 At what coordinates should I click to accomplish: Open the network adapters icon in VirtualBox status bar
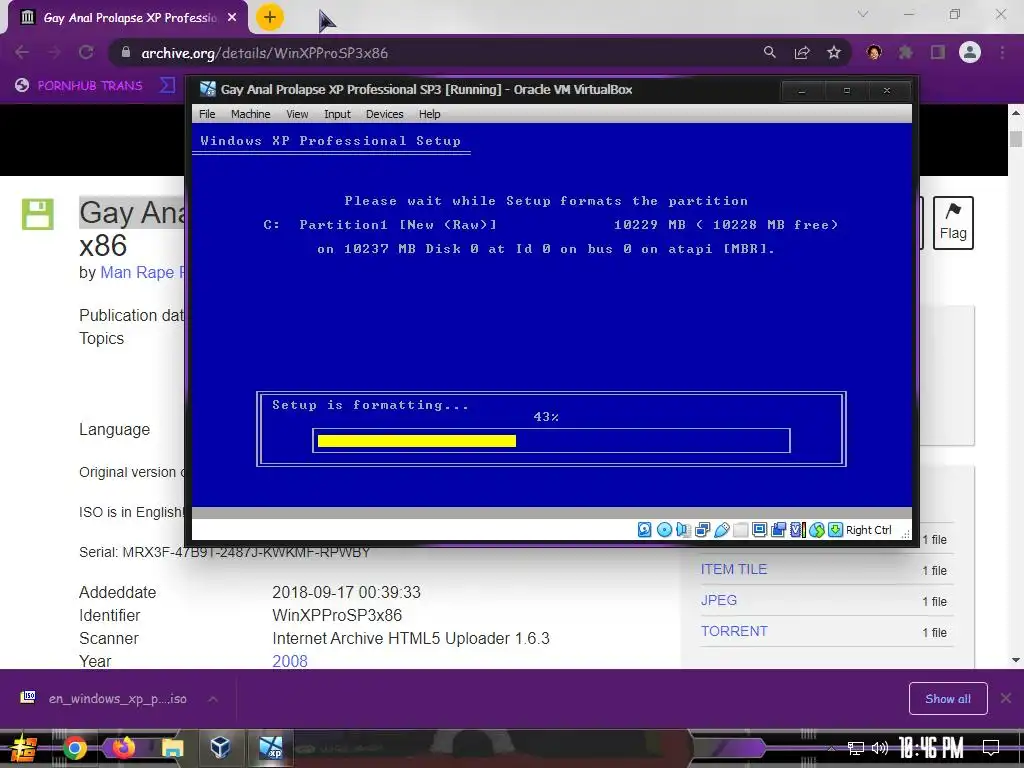tap(703, 530)
